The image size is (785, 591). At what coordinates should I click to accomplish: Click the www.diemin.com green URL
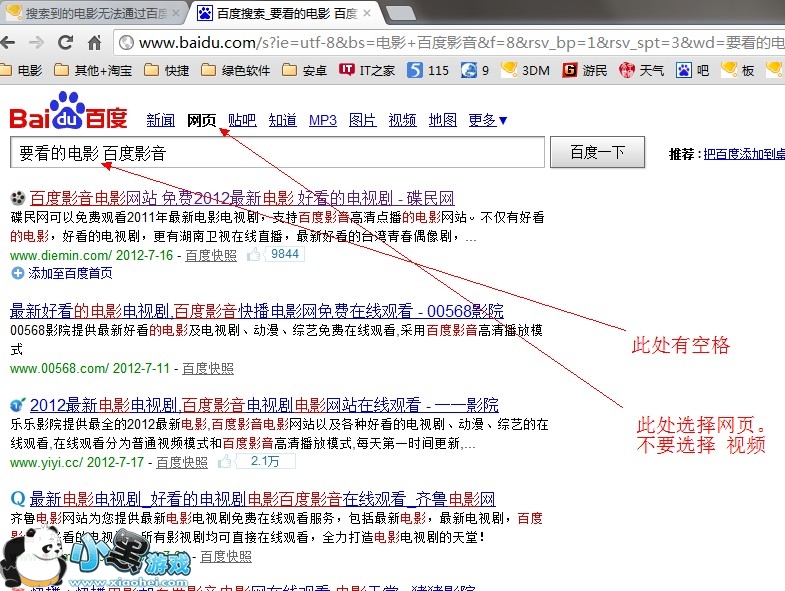(x=61, y=255)
